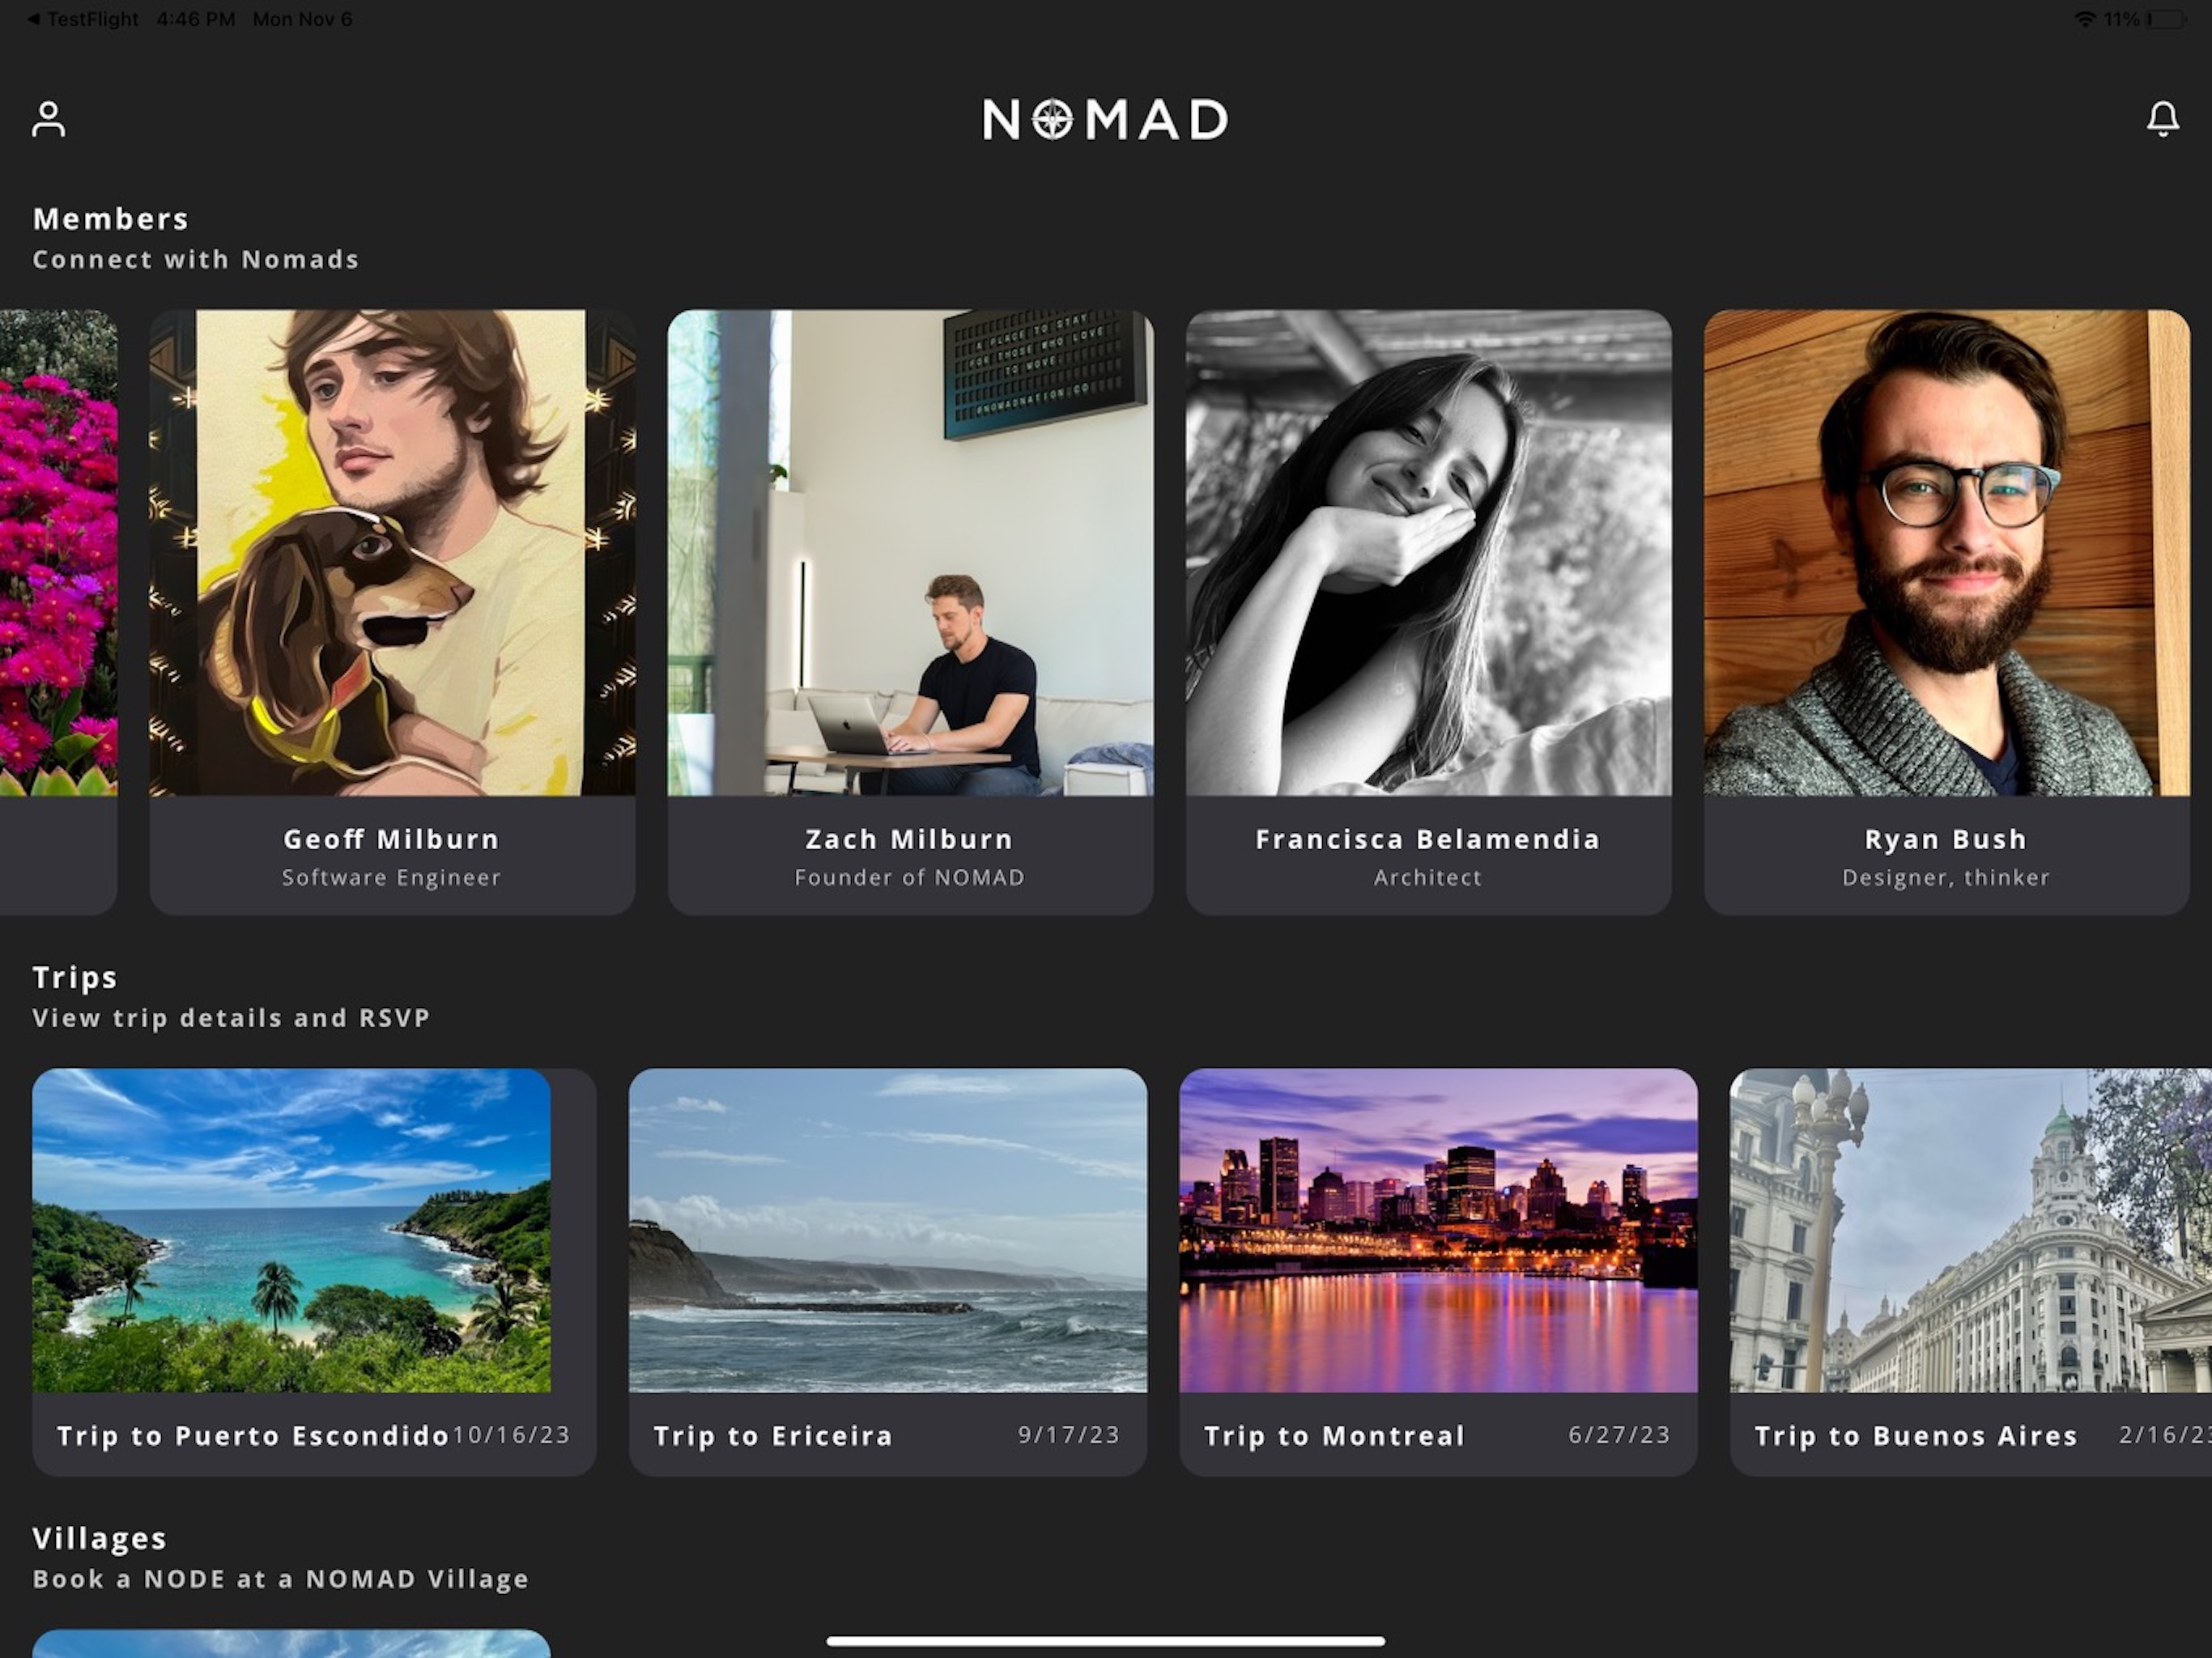Tap the Villages section heading
Image resolution: width=2212 pixels, height=1658 pixels.
(x=100, y=1538)
